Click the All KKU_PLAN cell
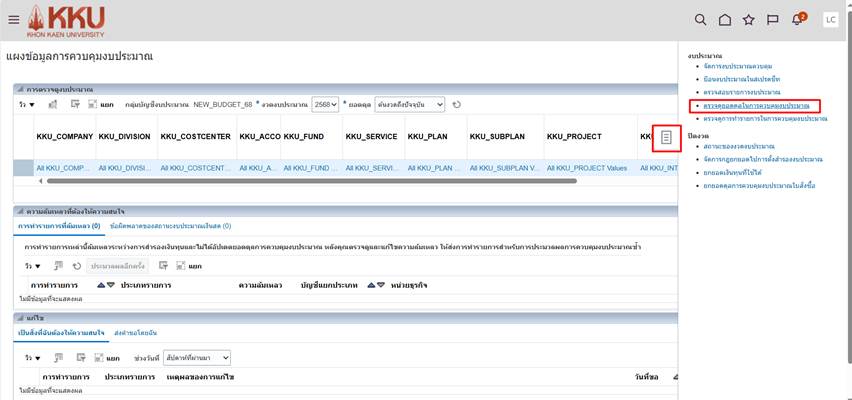This screenshot has width=852, height=400. coord(435,168)
